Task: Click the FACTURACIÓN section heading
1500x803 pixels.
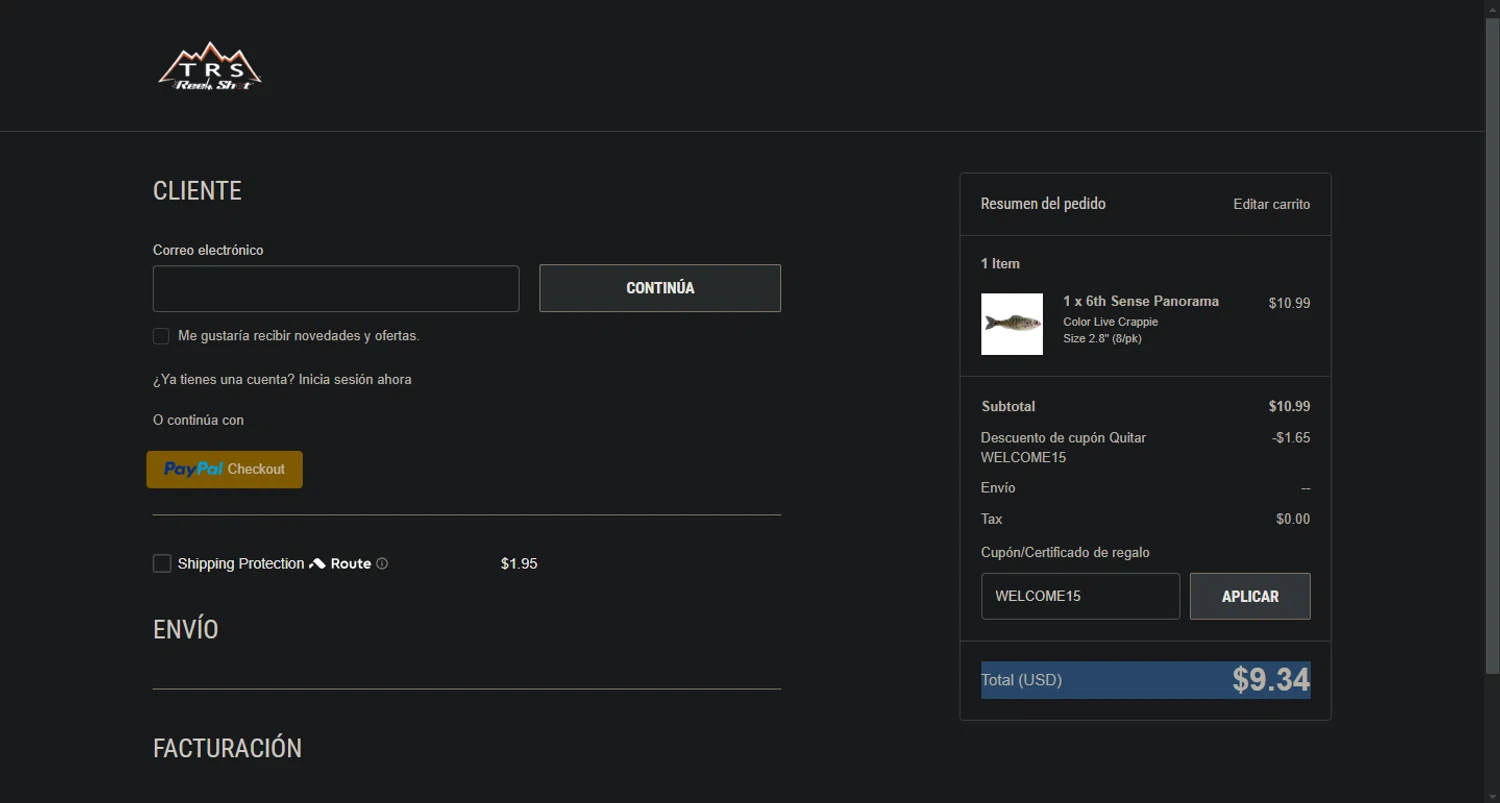Action: (x=228, y=749)
